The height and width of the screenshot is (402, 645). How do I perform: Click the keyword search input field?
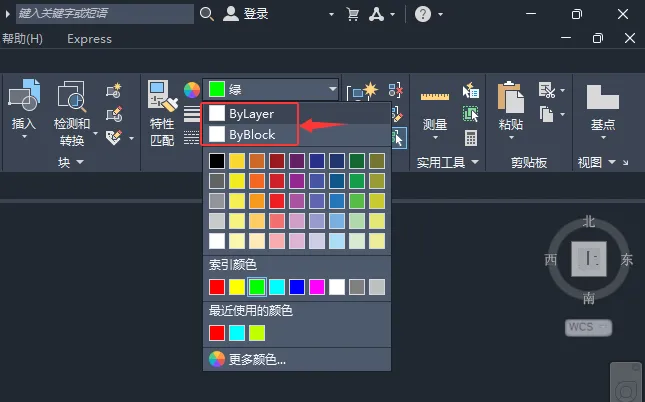click(105, 14)
